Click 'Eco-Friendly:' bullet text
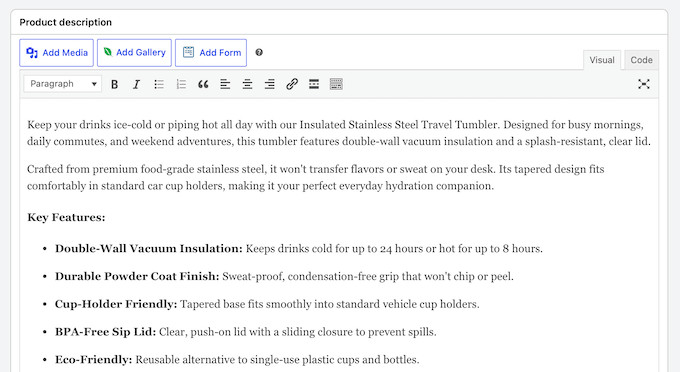 point(94,359)
